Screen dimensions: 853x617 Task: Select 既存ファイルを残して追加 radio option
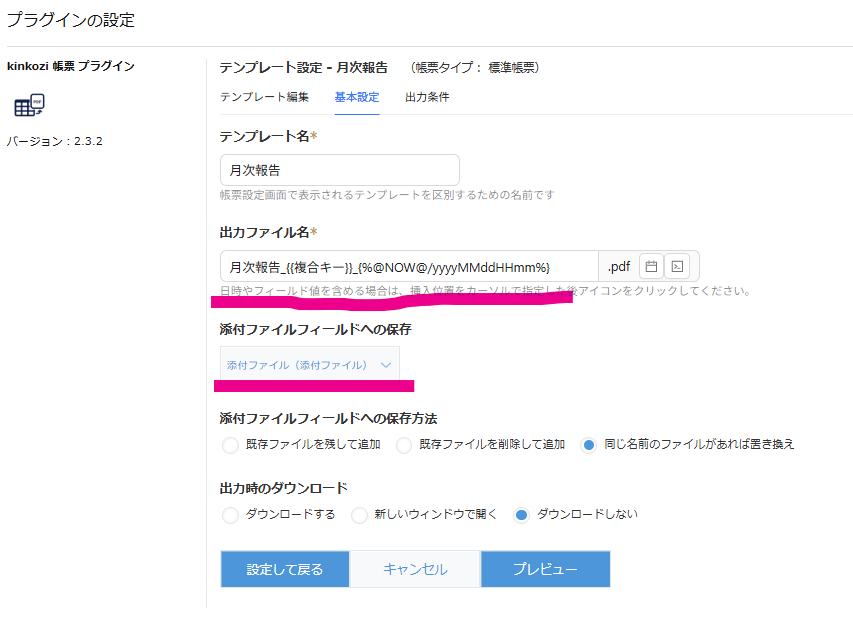tap(231, 445)
